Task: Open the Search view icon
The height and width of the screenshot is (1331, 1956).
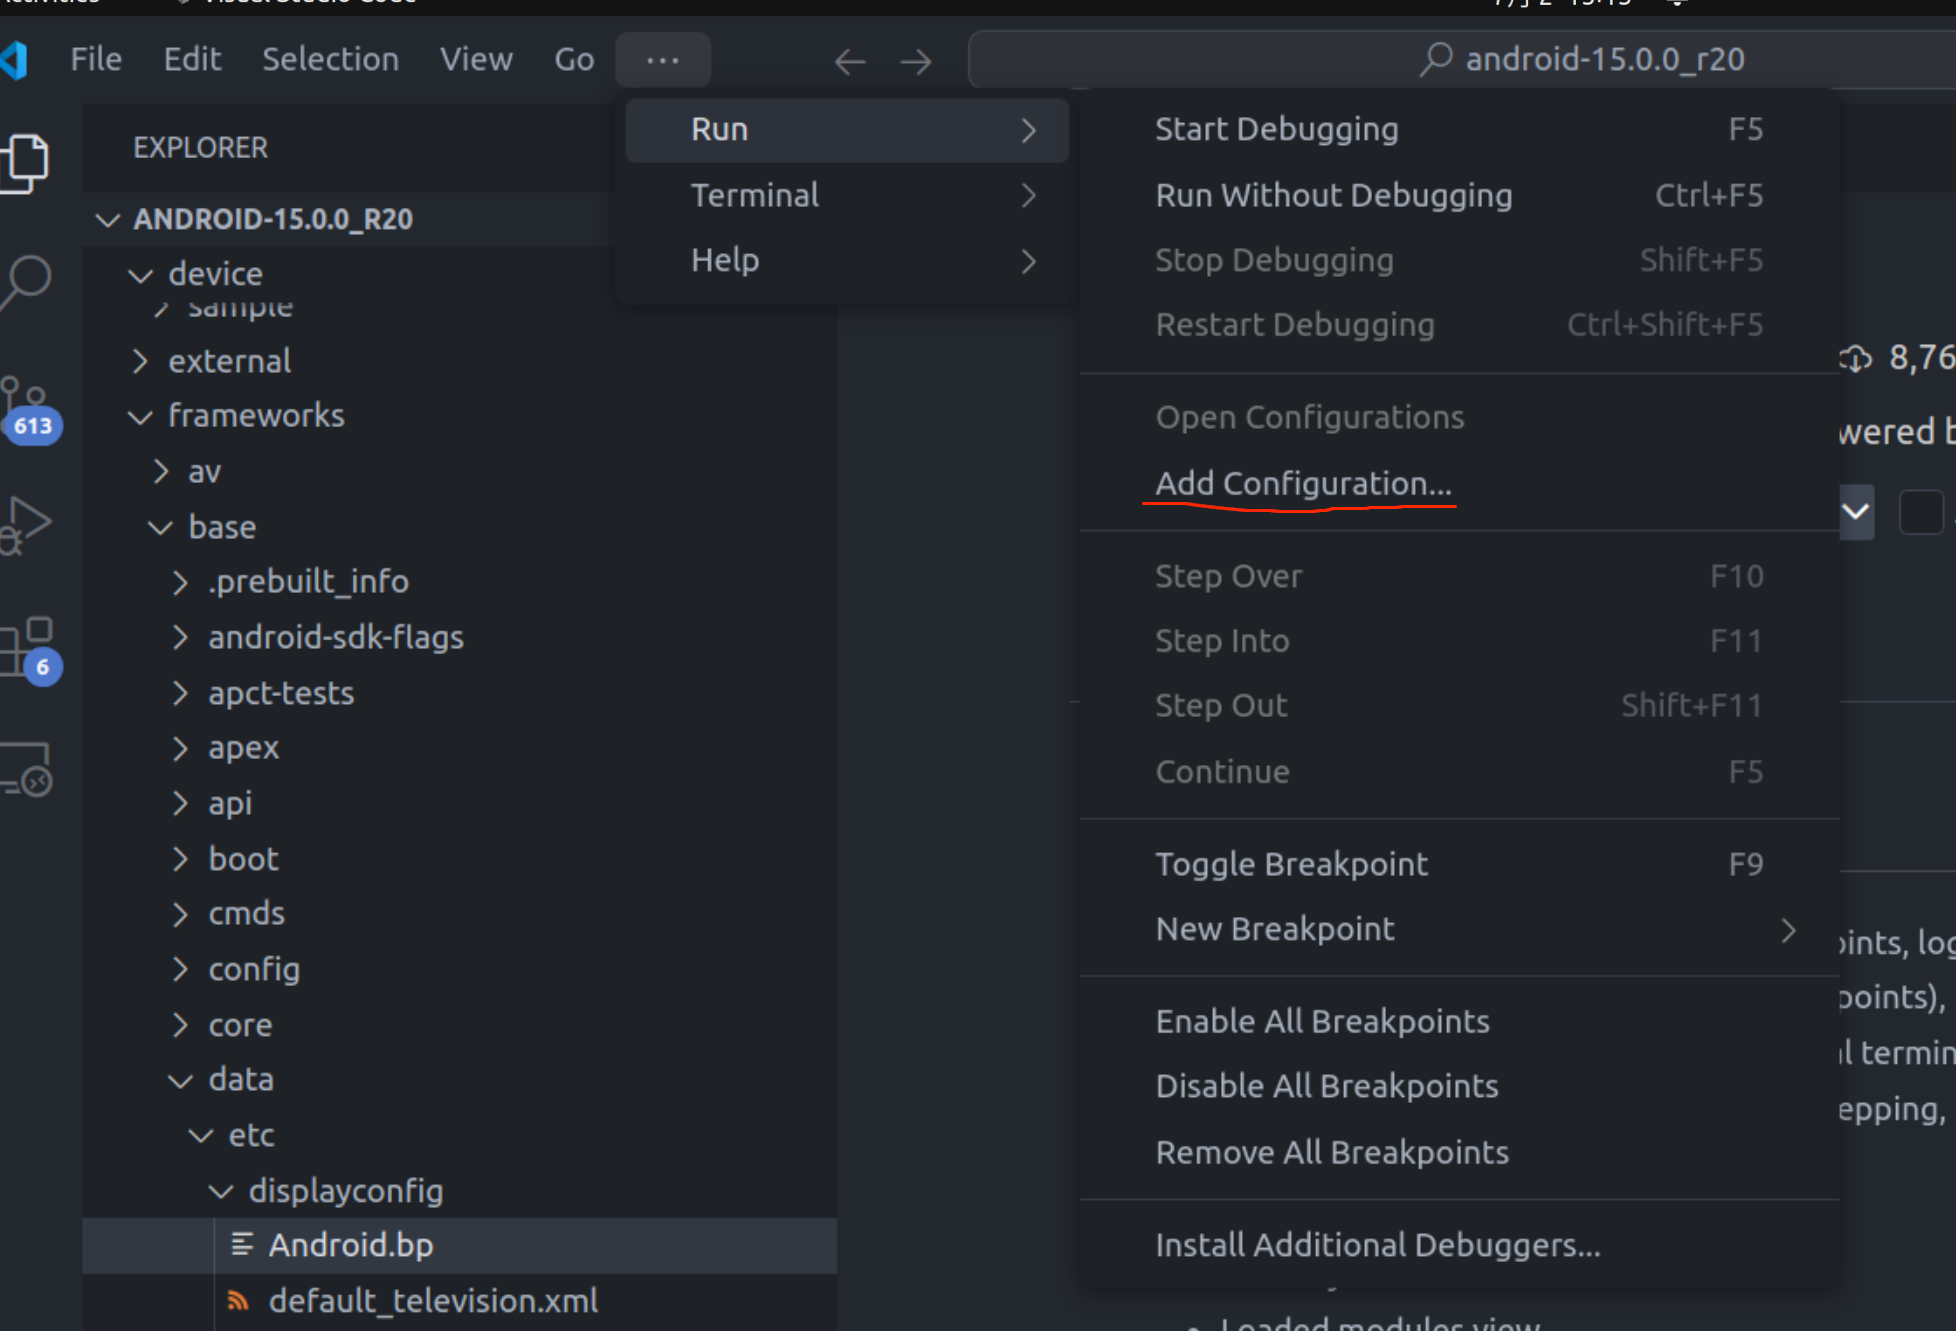Action: click(x=27, y=282)
